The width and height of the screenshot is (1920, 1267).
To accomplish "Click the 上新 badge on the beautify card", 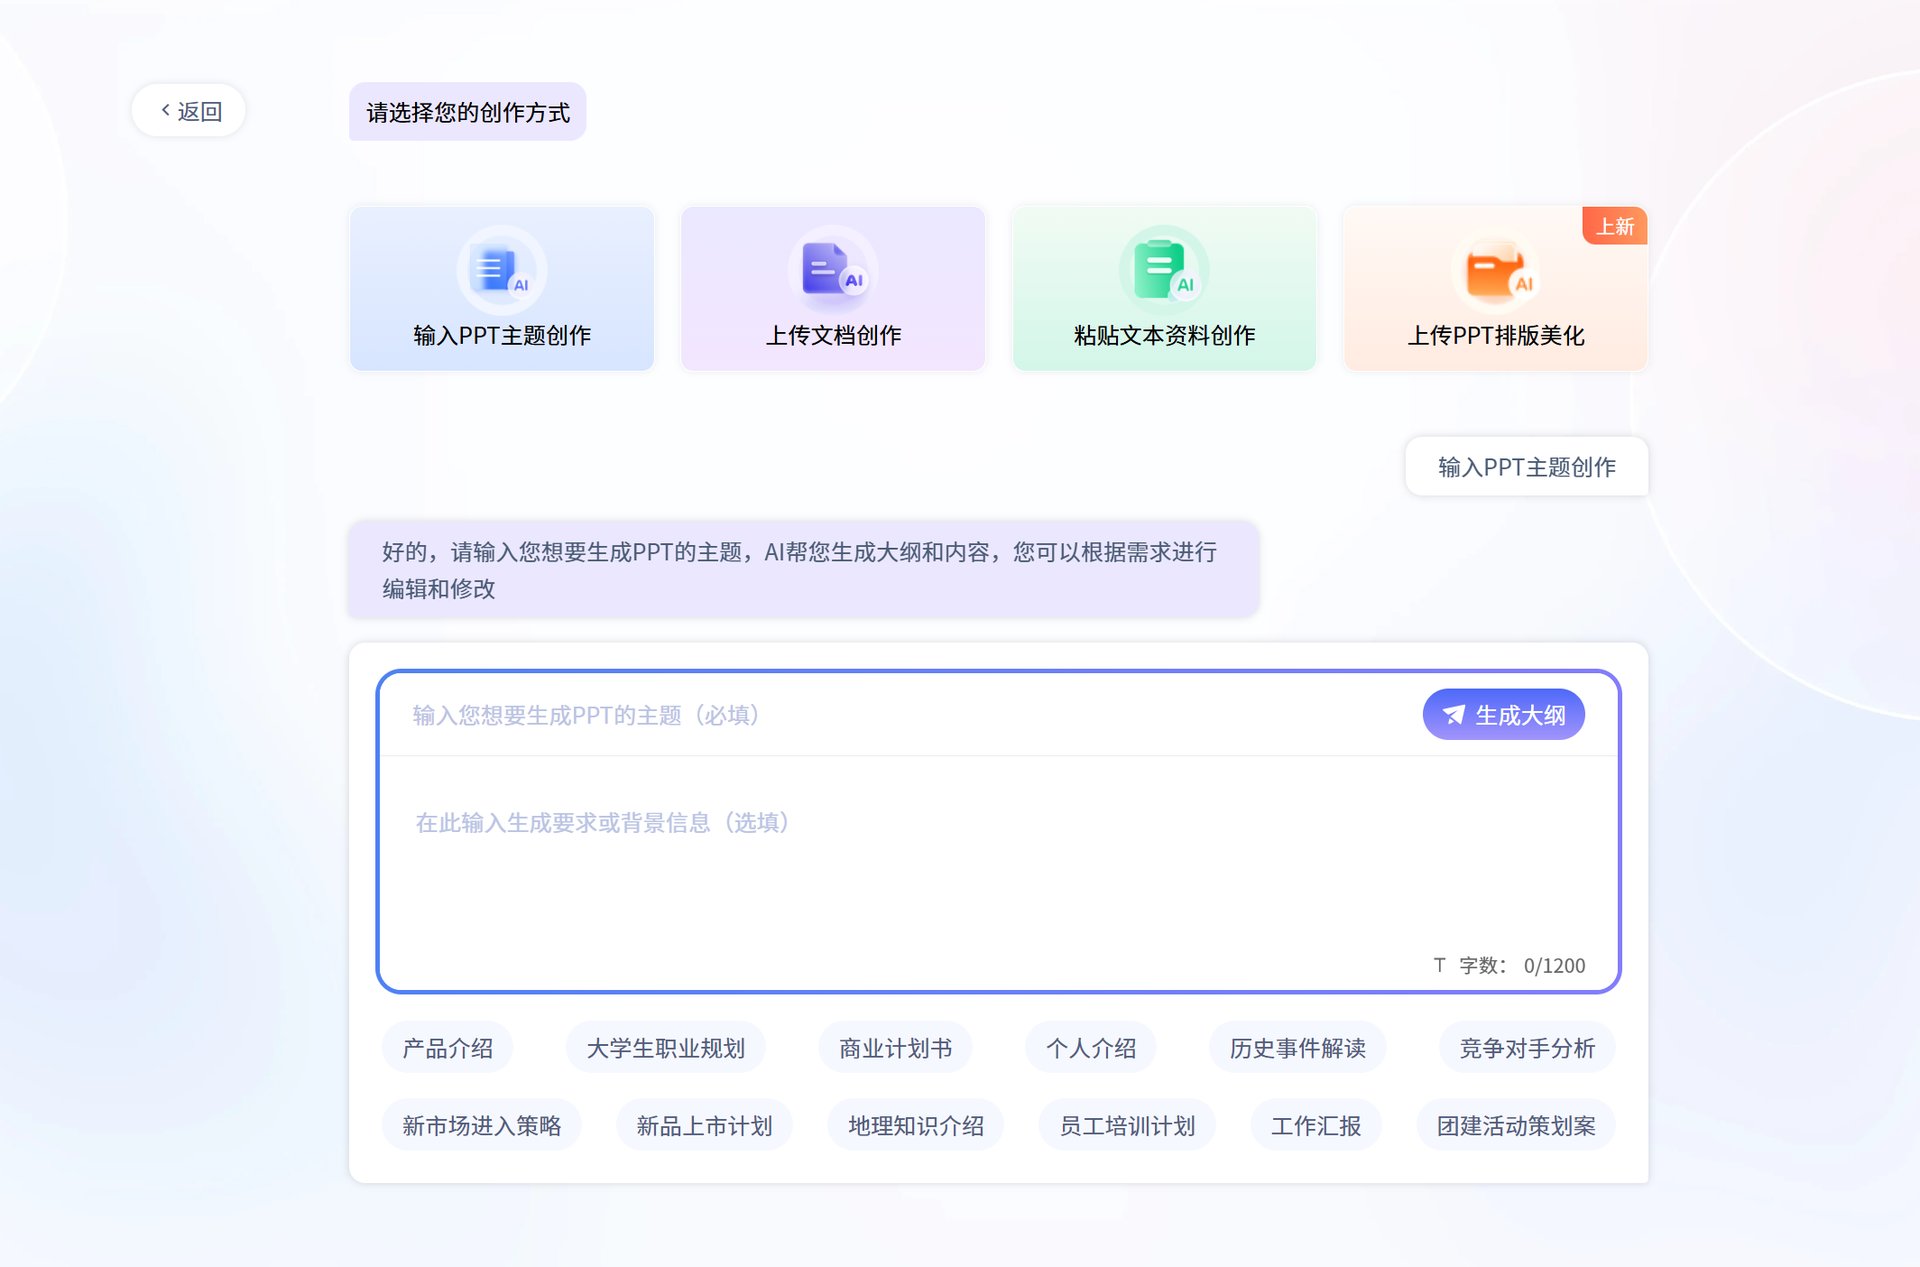I will click(1615, 227).
